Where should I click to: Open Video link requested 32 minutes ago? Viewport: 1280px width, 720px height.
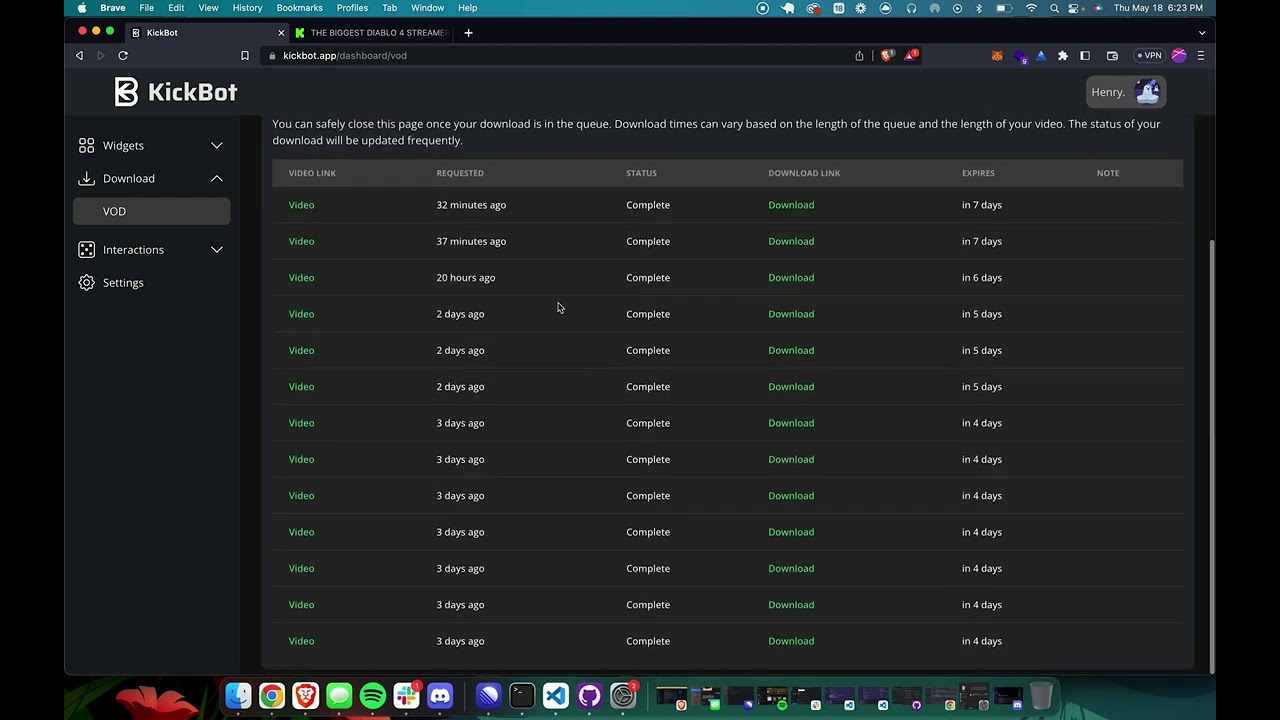(301, 205)
